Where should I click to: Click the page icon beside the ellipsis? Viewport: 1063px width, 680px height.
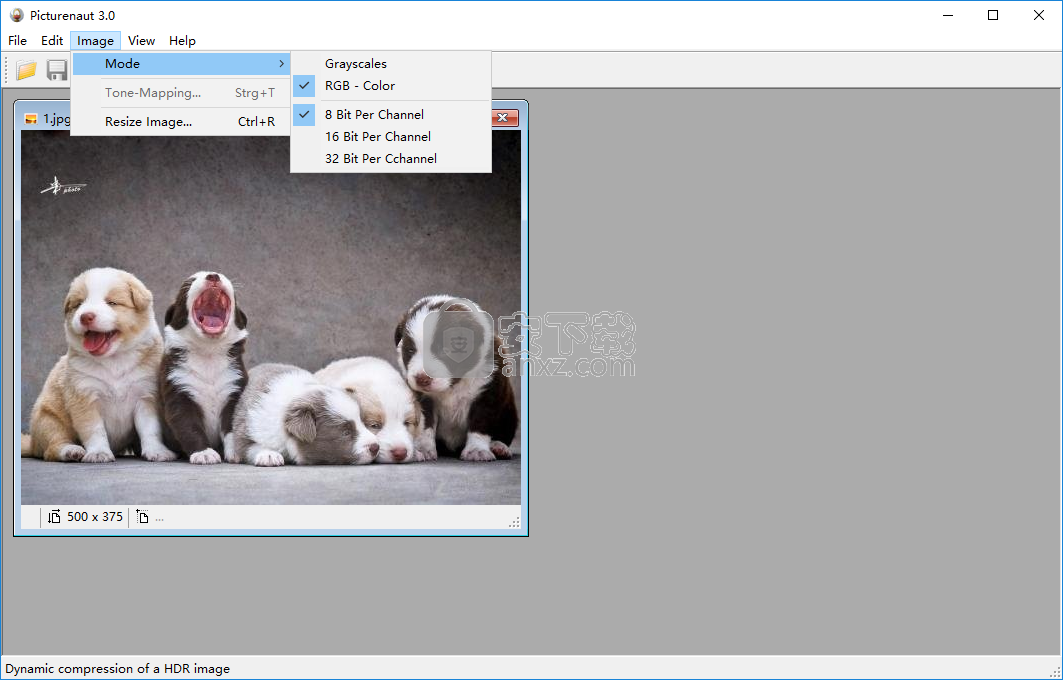click(x=142, y=517)
